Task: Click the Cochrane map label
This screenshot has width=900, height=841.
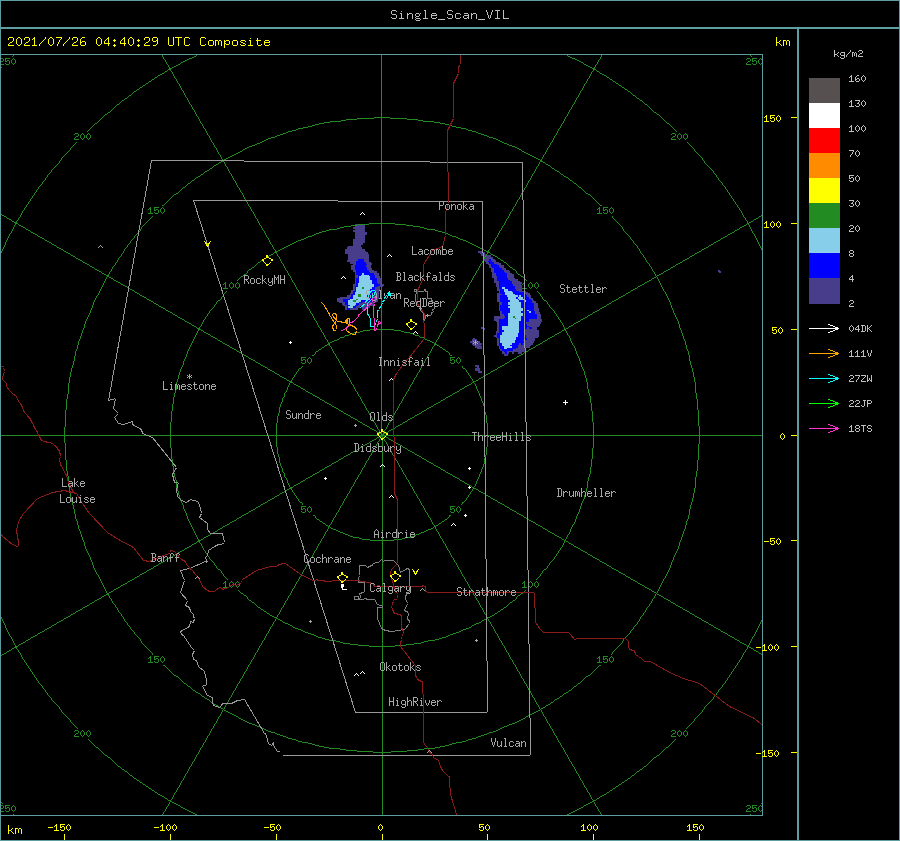Action: point(327,559)
